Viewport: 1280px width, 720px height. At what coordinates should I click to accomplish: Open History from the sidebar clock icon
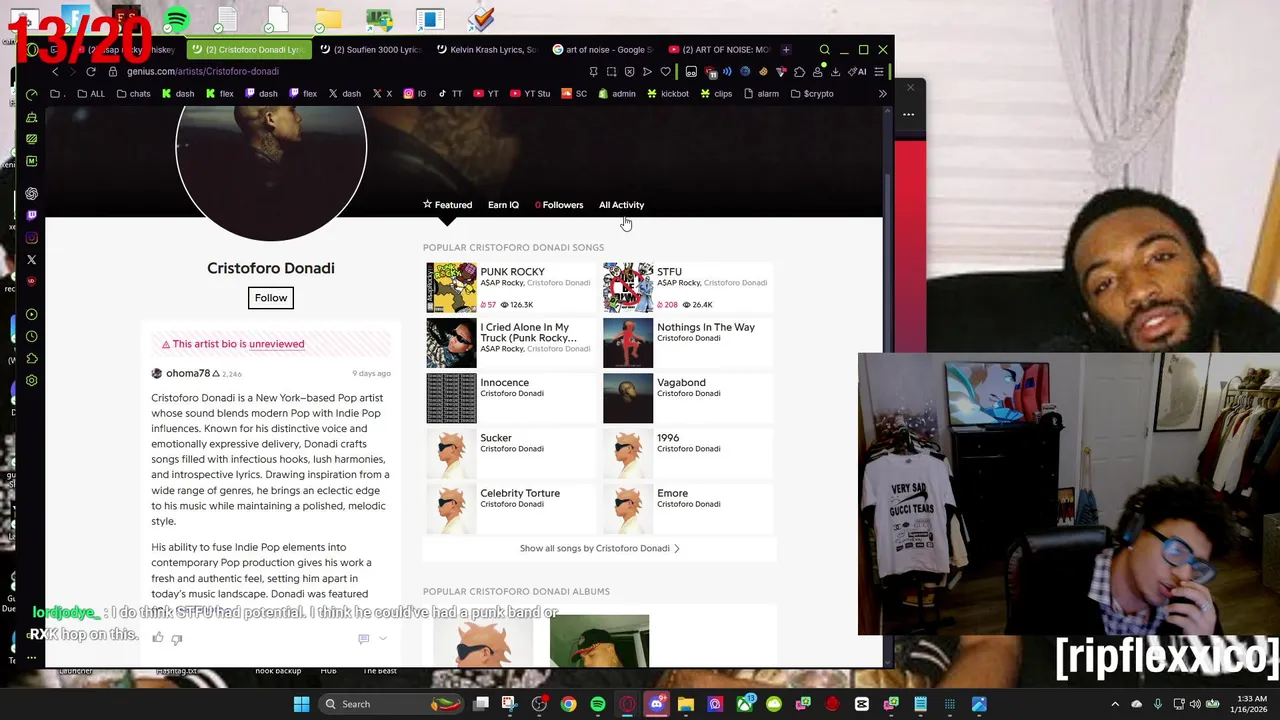(32, 336)
